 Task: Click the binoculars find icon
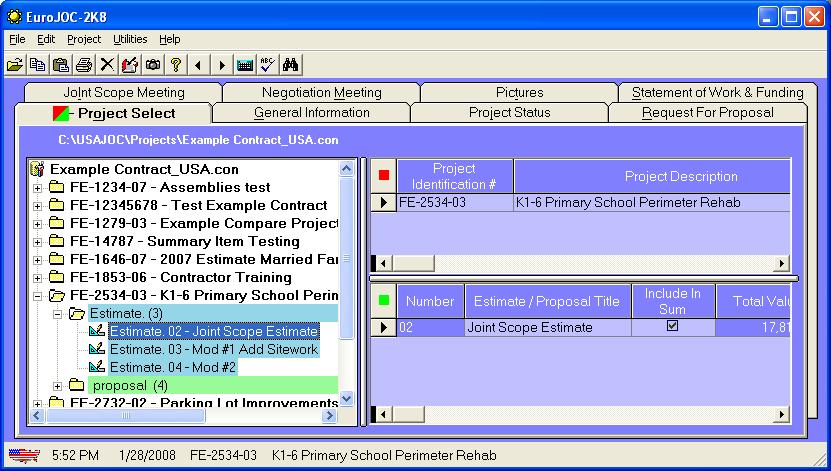[x=291, y=65]
